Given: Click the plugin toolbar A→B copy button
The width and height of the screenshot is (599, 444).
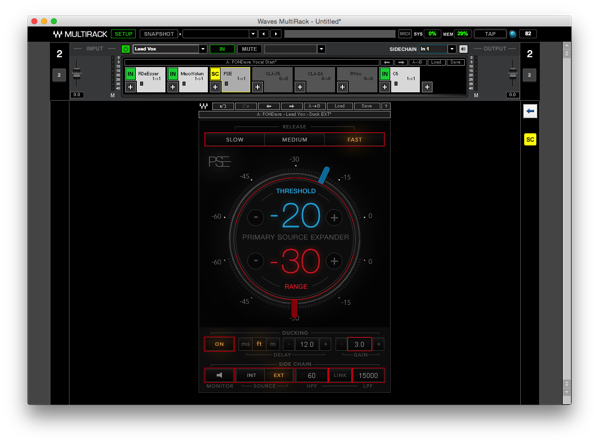Looking at the screenshot, I should (314, 106).
